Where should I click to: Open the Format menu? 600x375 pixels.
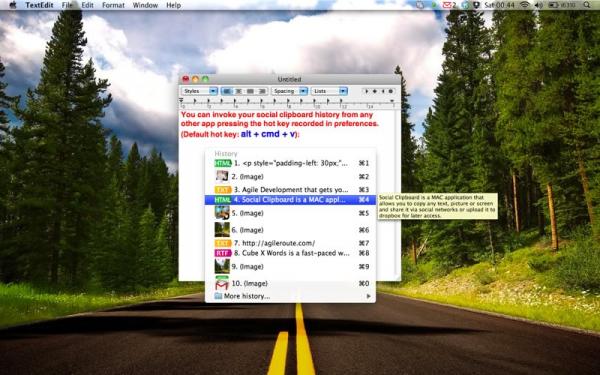(113, 5)
